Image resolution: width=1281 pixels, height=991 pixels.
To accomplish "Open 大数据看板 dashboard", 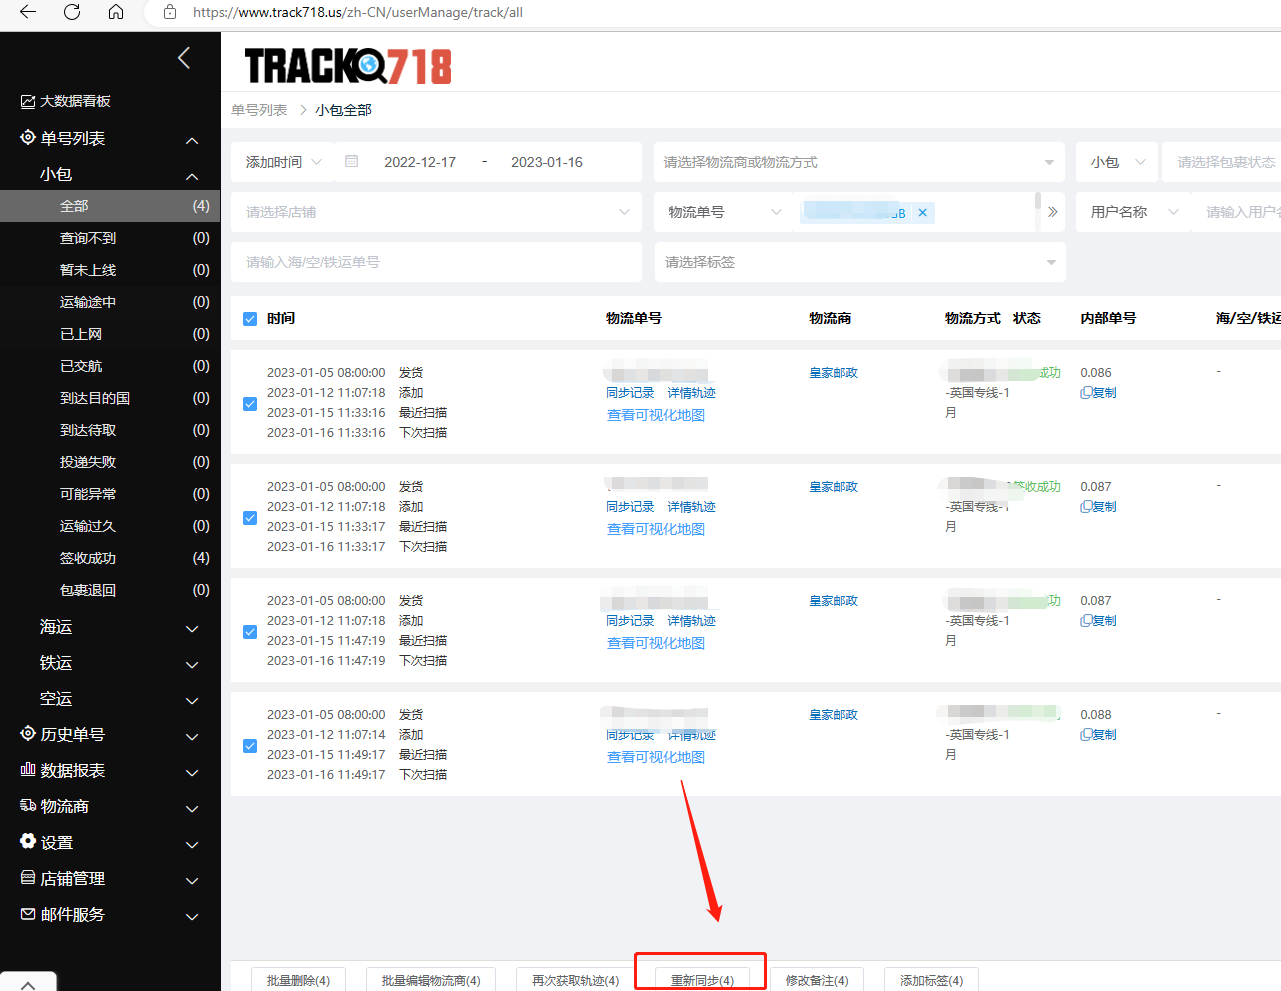I will (x=66, y=101).
